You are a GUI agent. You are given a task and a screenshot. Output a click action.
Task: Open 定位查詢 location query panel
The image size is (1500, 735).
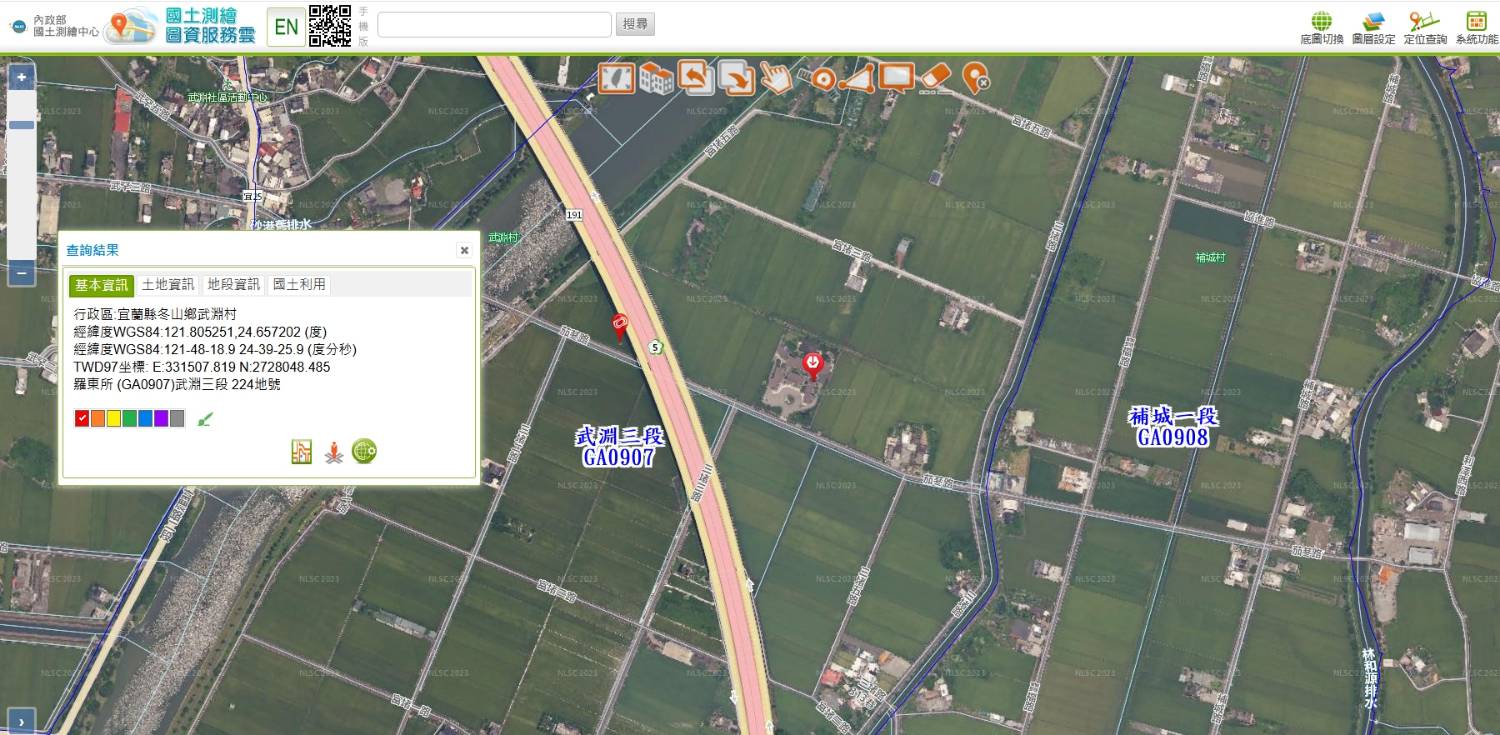1424,28
